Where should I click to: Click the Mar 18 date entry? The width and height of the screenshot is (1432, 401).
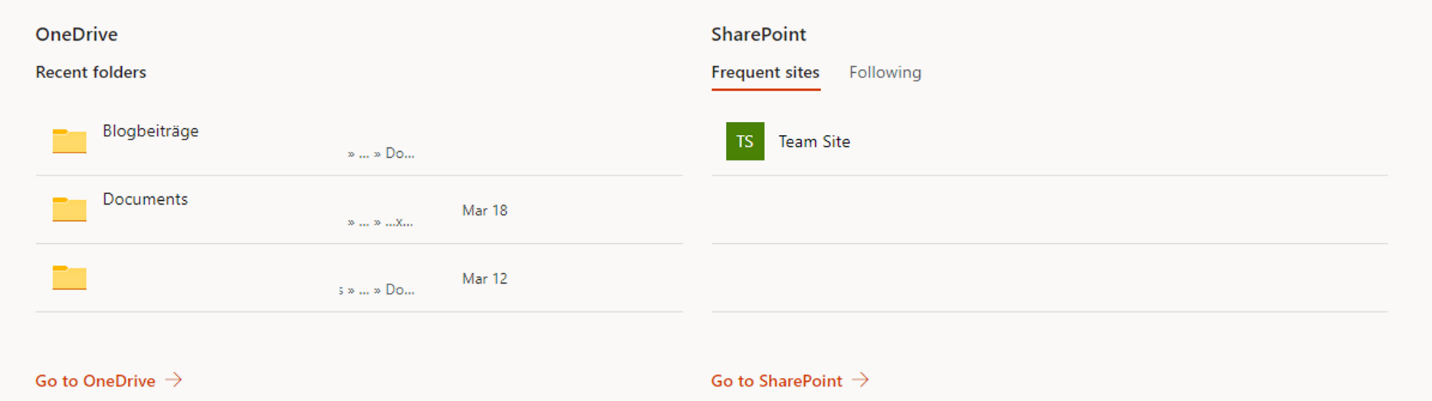tap(485, 210)
